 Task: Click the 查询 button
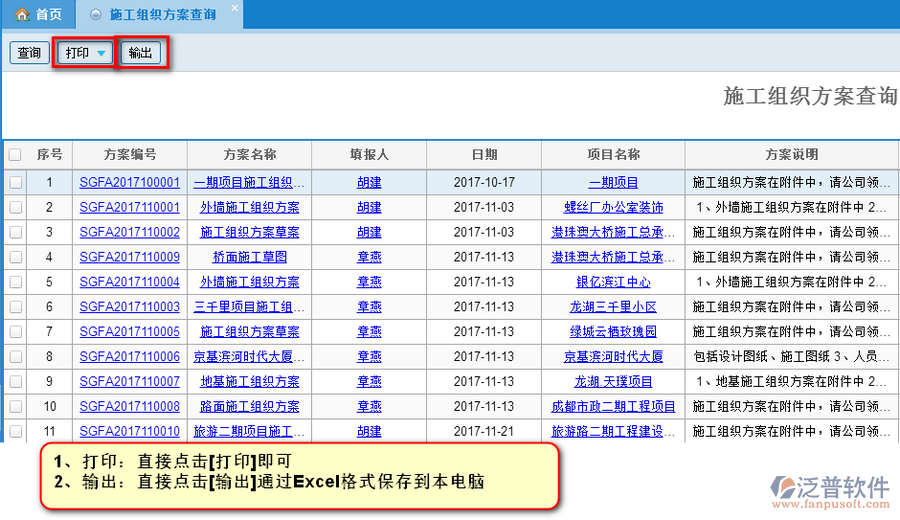coord(29,53)
